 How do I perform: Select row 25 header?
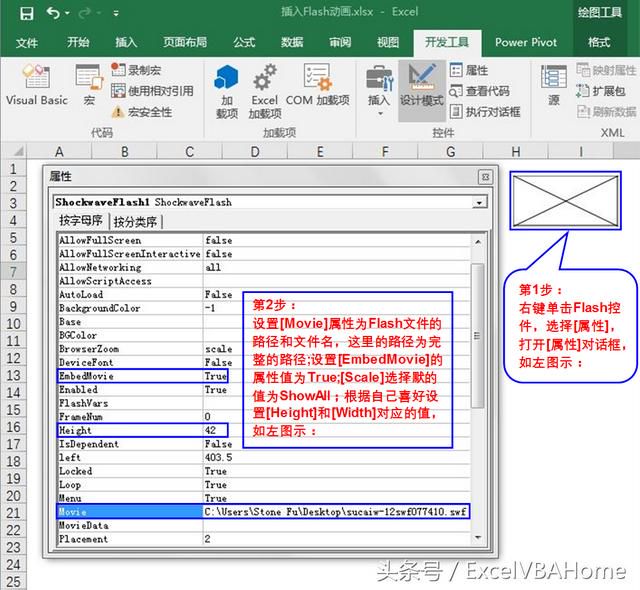tap(13, 582)
